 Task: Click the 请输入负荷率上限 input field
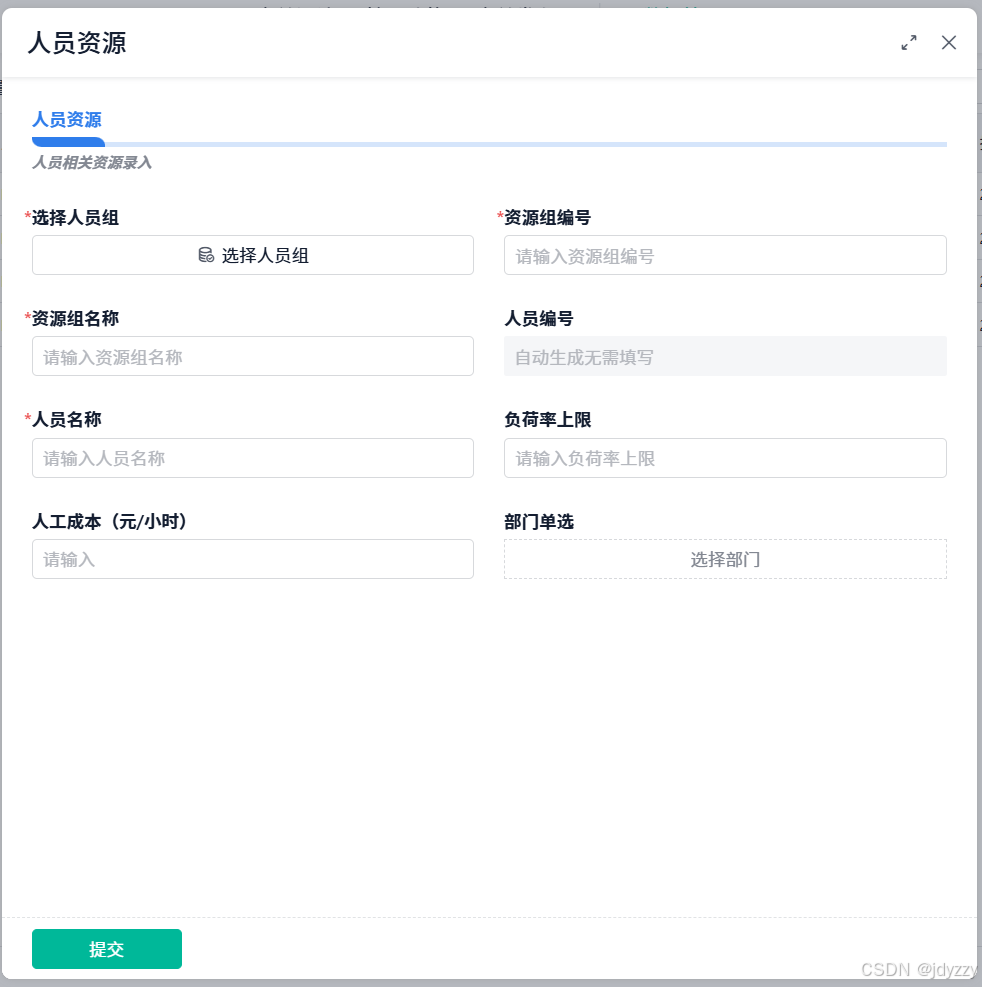724,458
